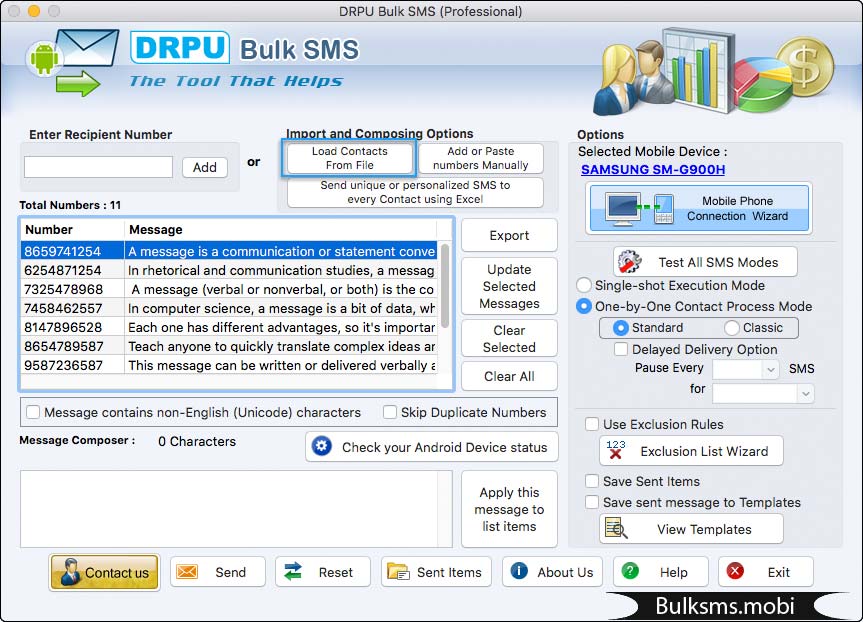Click the Clear Selected button
863x622 pixels.
509,339
